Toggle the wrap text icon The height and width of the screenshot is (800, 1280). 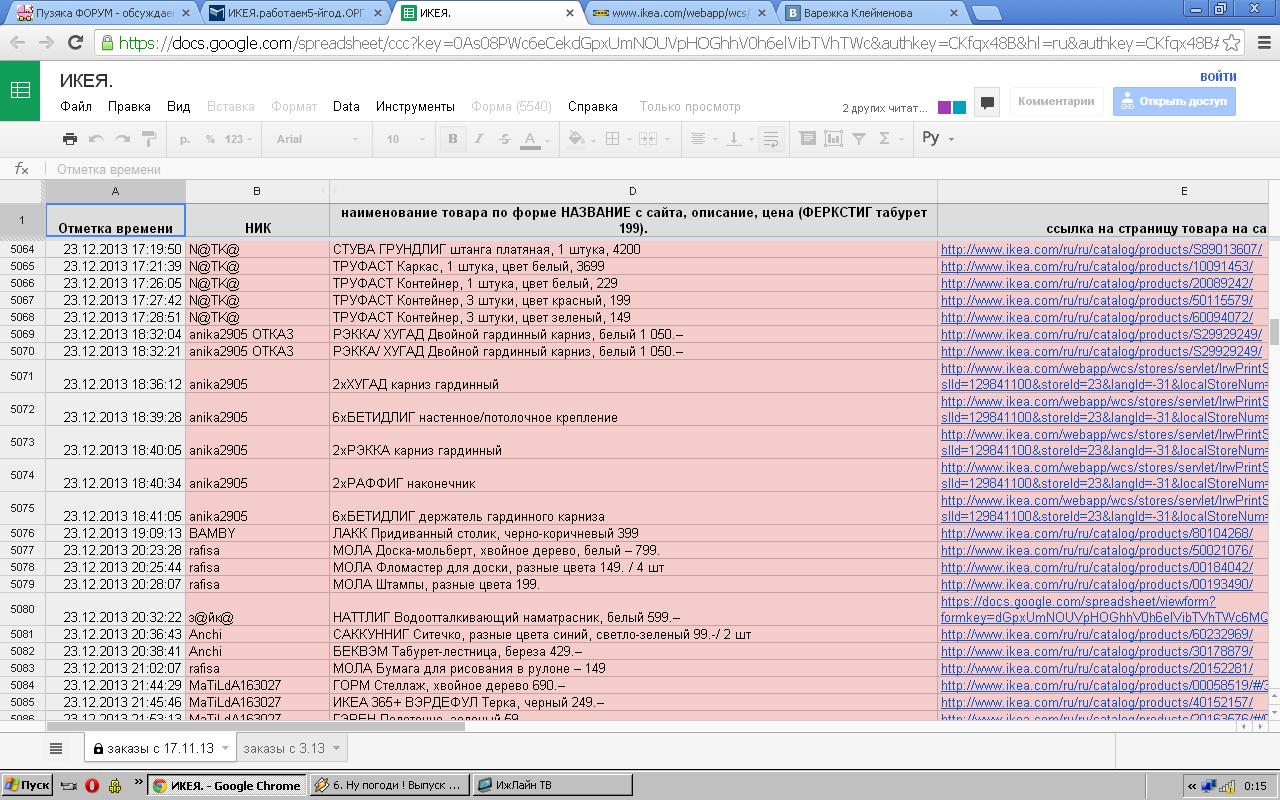click(x=770, y=139)
